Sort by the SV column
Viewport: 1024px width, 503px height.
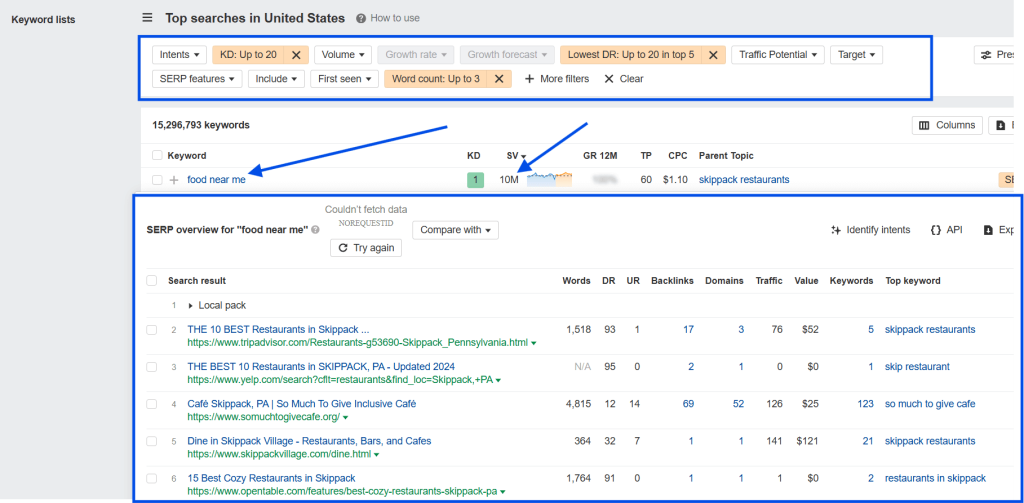(x=516, y=155)
